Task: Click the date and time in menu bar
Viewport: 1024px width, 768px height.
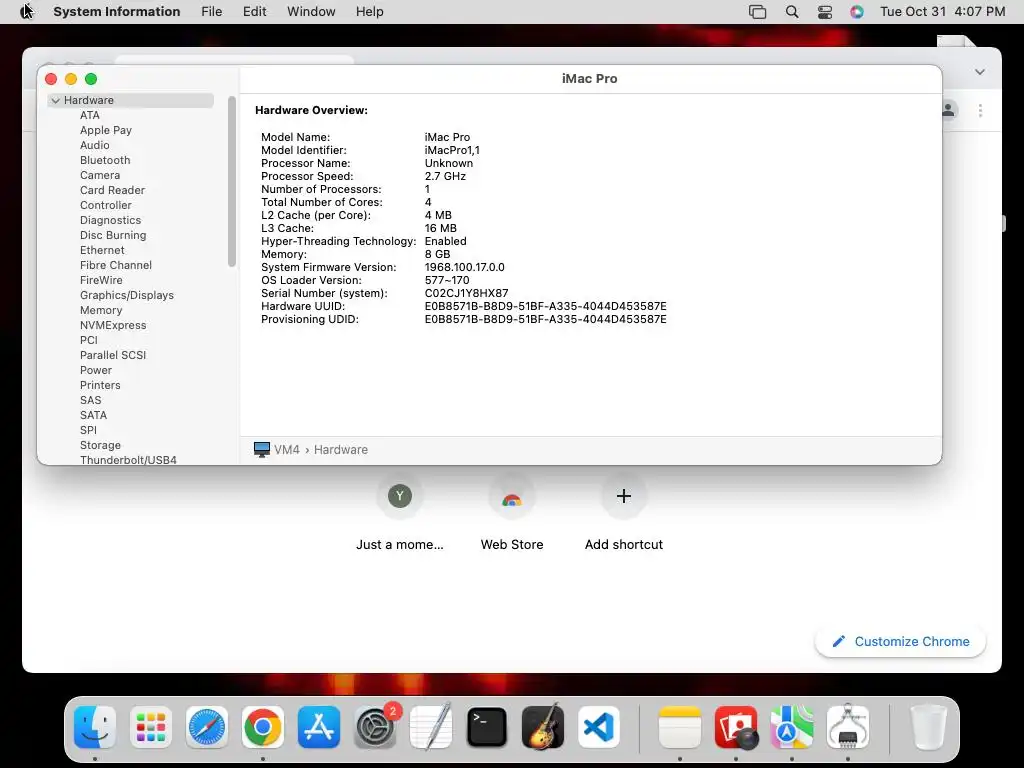Action: pos(942,12)
